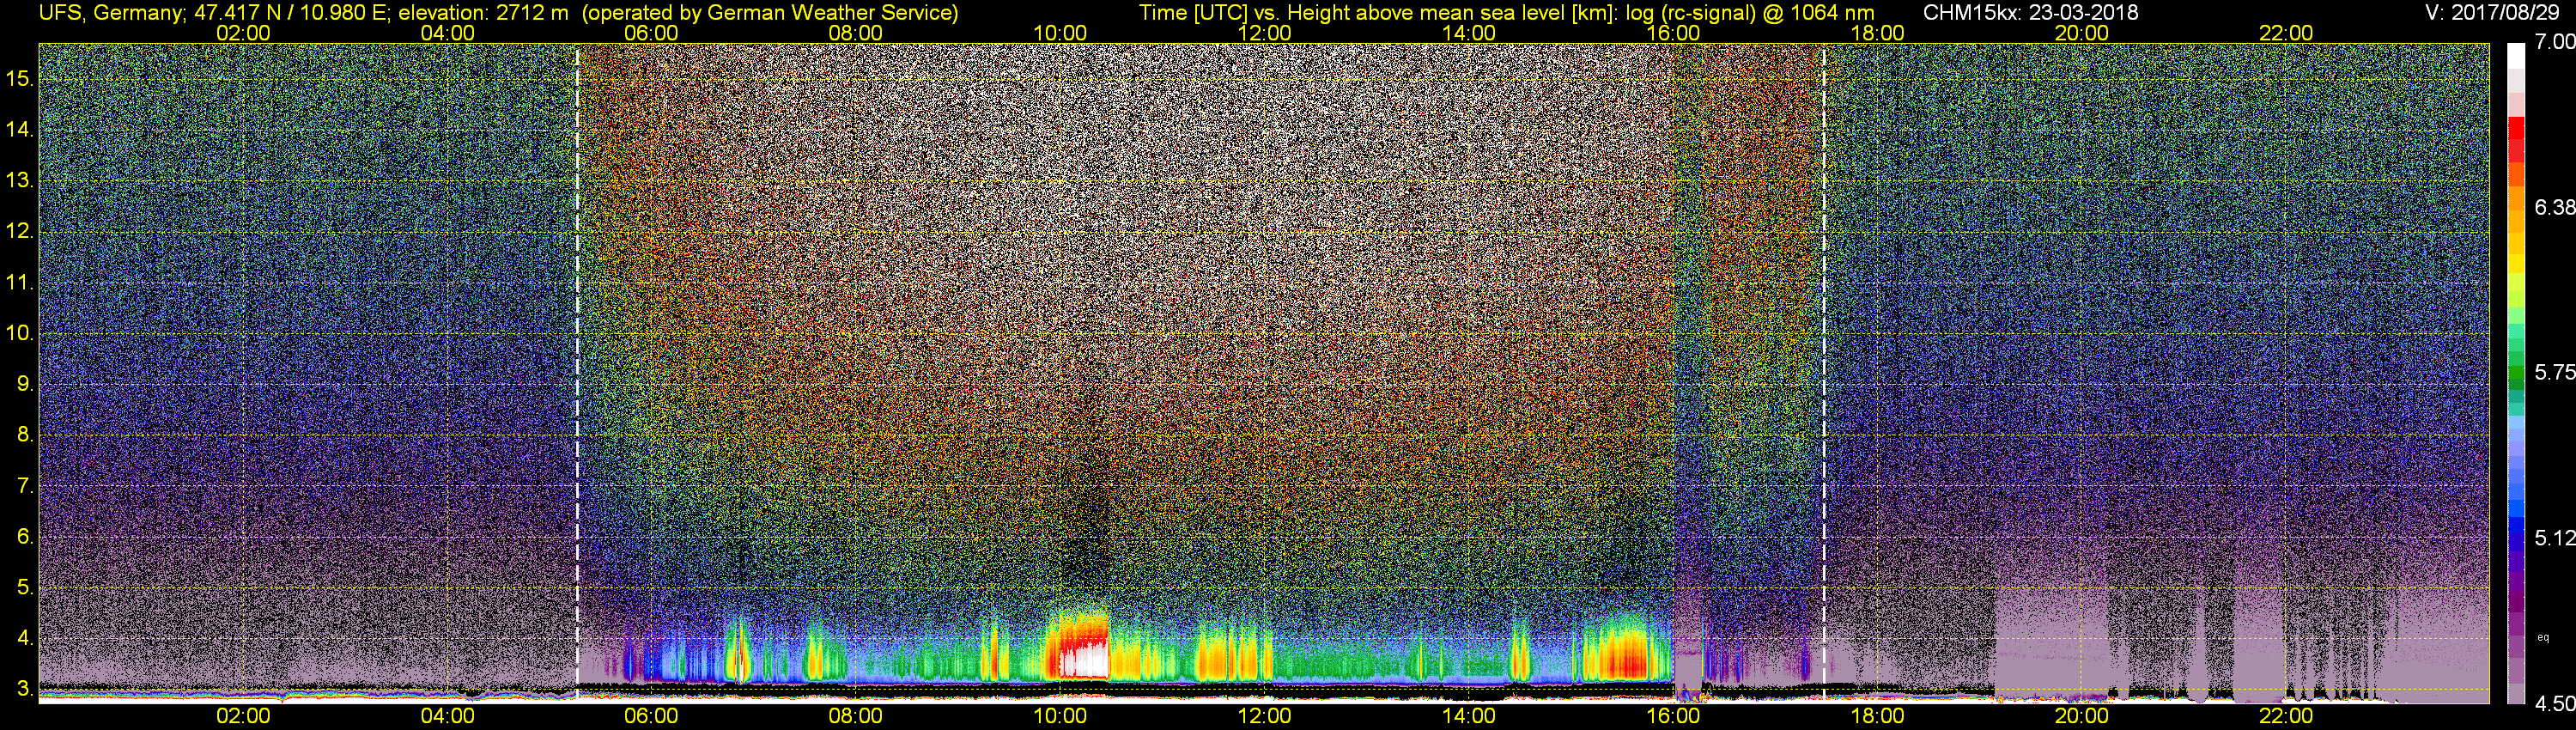Click the "elevation: 2712 m" text
The height and width of the screenshot is (730, 2576).
[x=483, y=13]
